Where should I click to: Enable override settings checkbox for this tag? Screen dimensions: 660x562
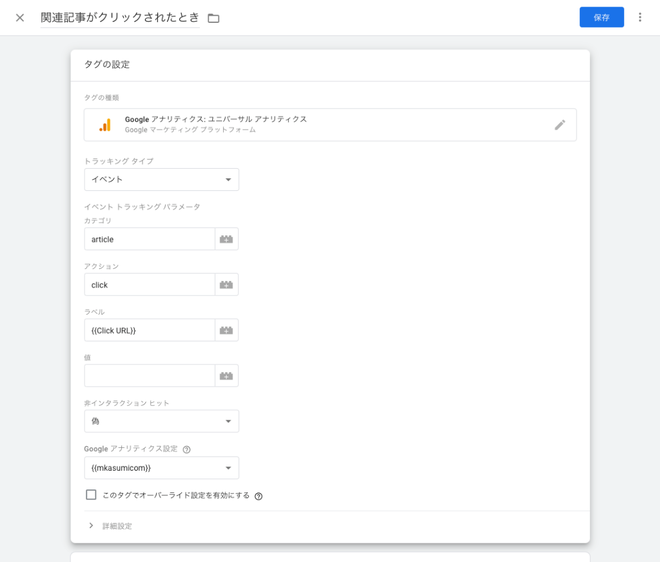91,495
